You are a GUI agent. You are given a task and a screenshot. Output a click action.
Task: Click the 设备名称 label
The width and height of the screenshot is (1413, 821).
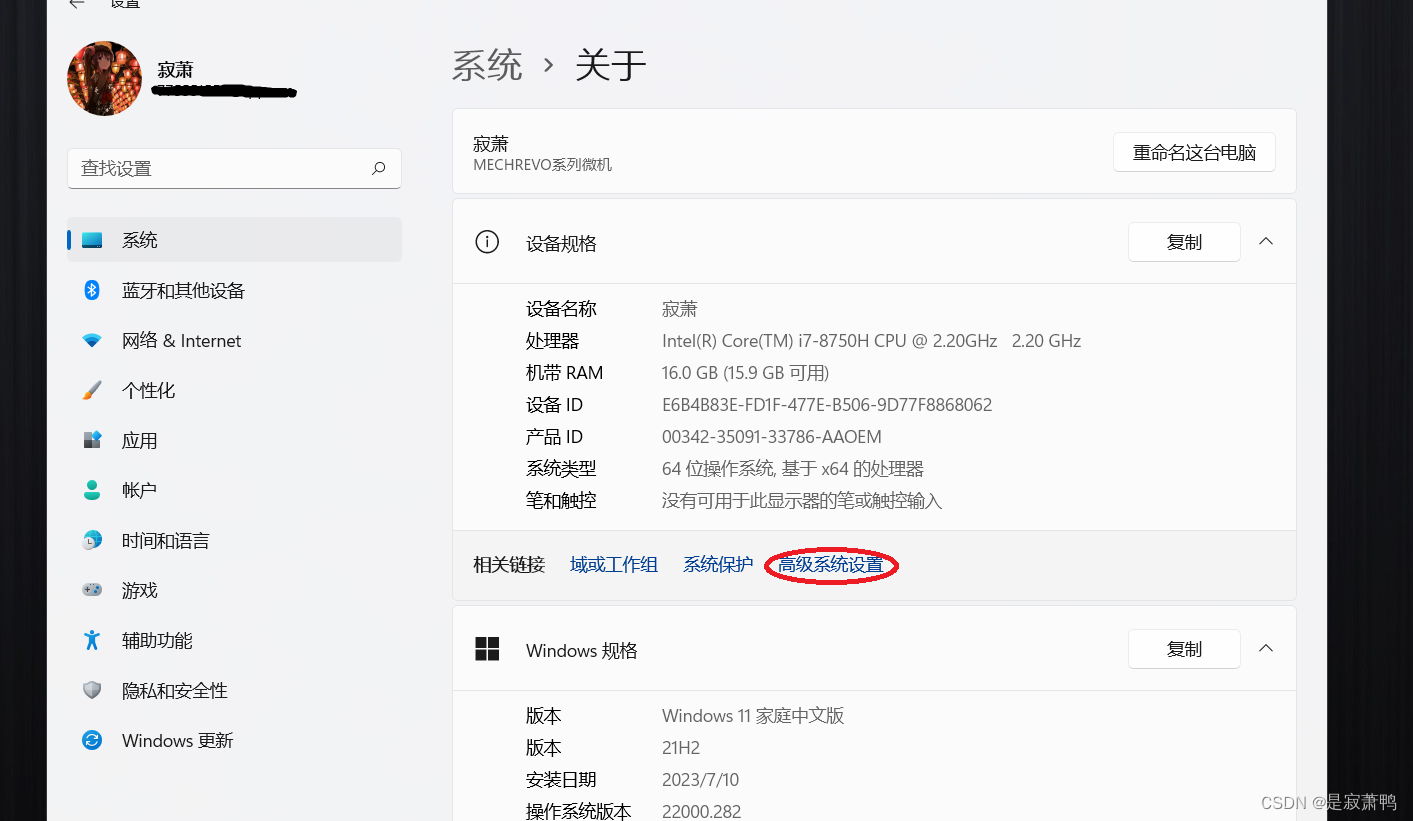pos(561,309)
